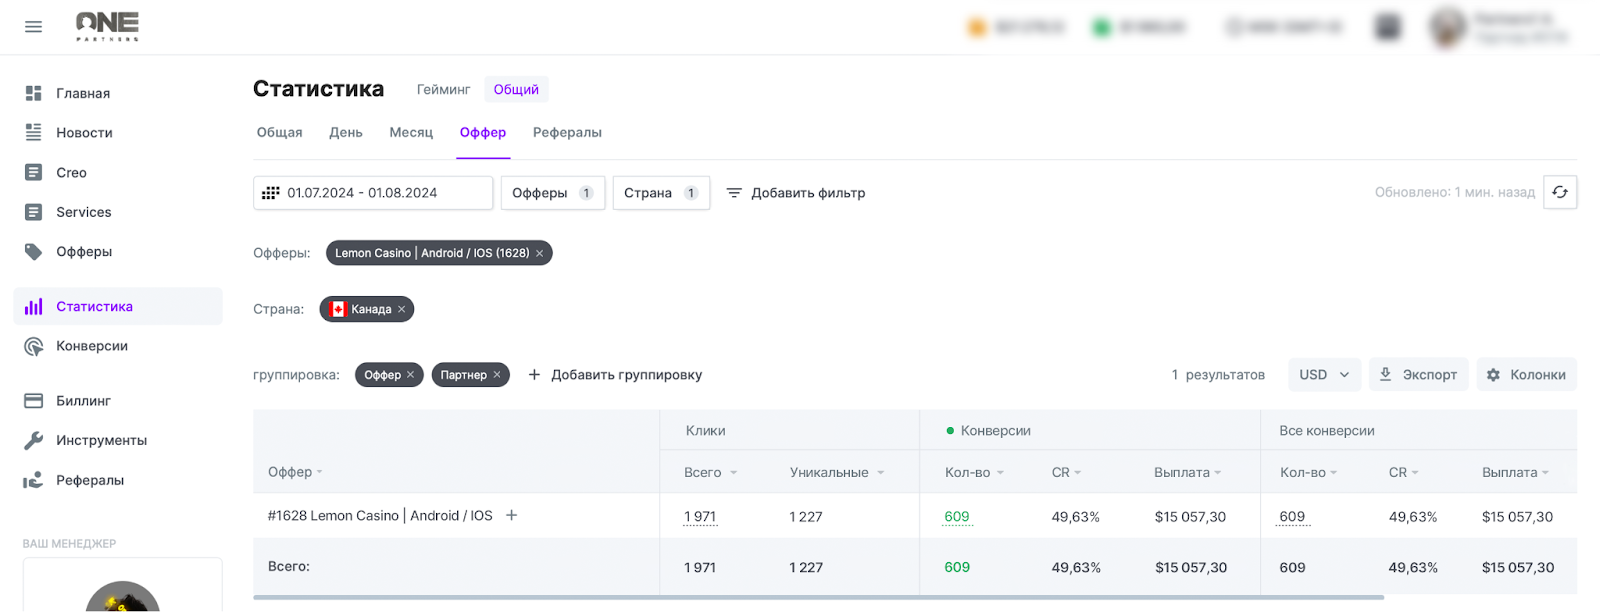Open Биллинг card icon in sidebar
This screenshot has height=612, width=1600.
(x=33, y=400)
